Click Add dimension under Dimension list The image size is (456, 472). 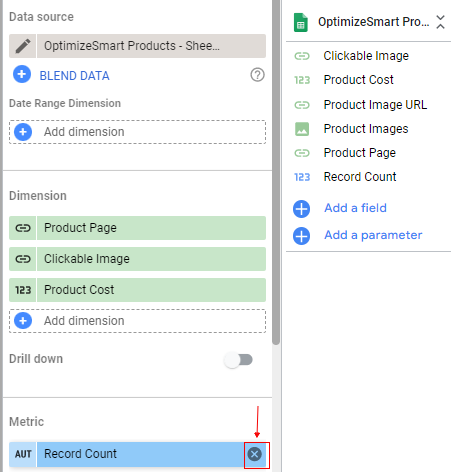click(x=137, y=321)
